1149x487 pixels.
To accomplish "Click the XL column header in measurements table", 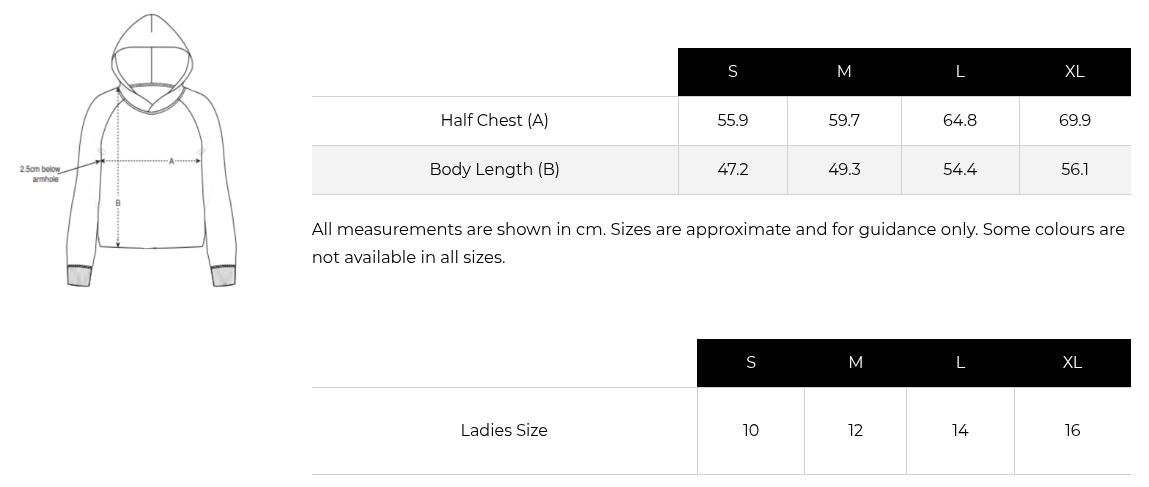I will 1074,72.
